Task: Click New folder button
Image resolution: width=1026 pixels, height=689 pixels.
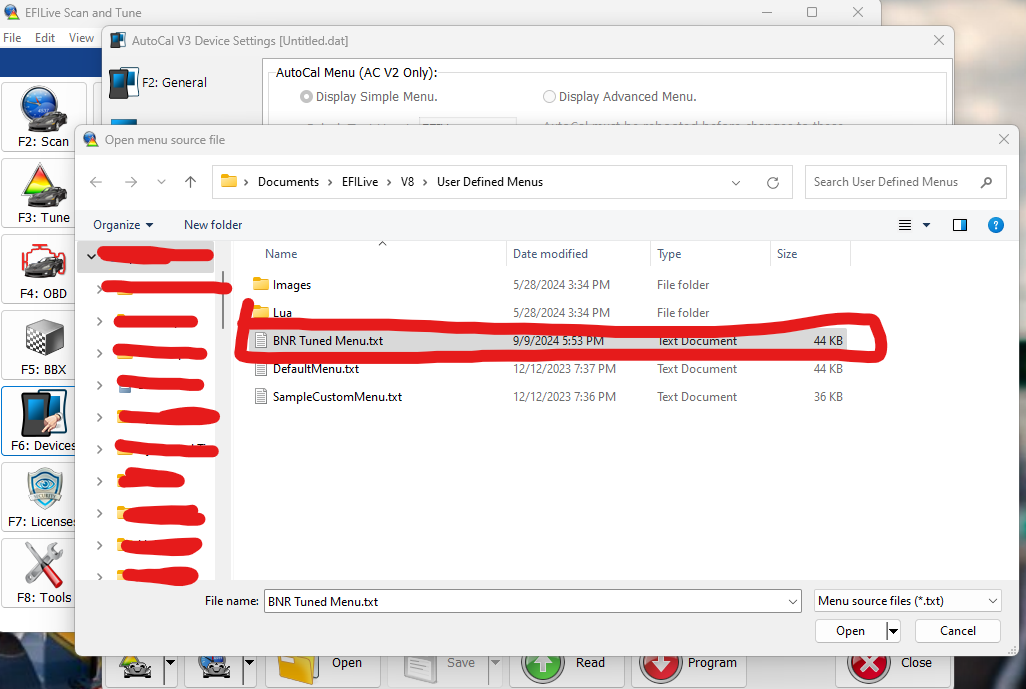Action: tap(213, 225)
